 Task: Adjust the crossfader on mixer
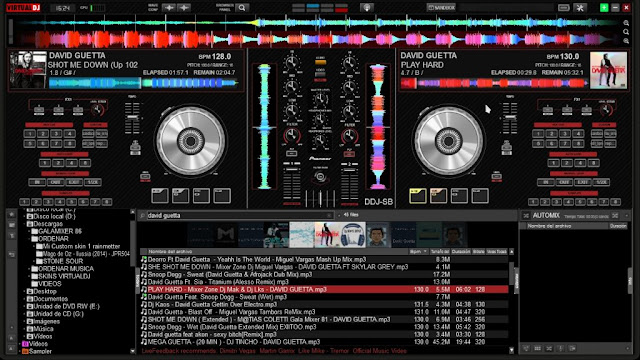click(x=320, y=198)
